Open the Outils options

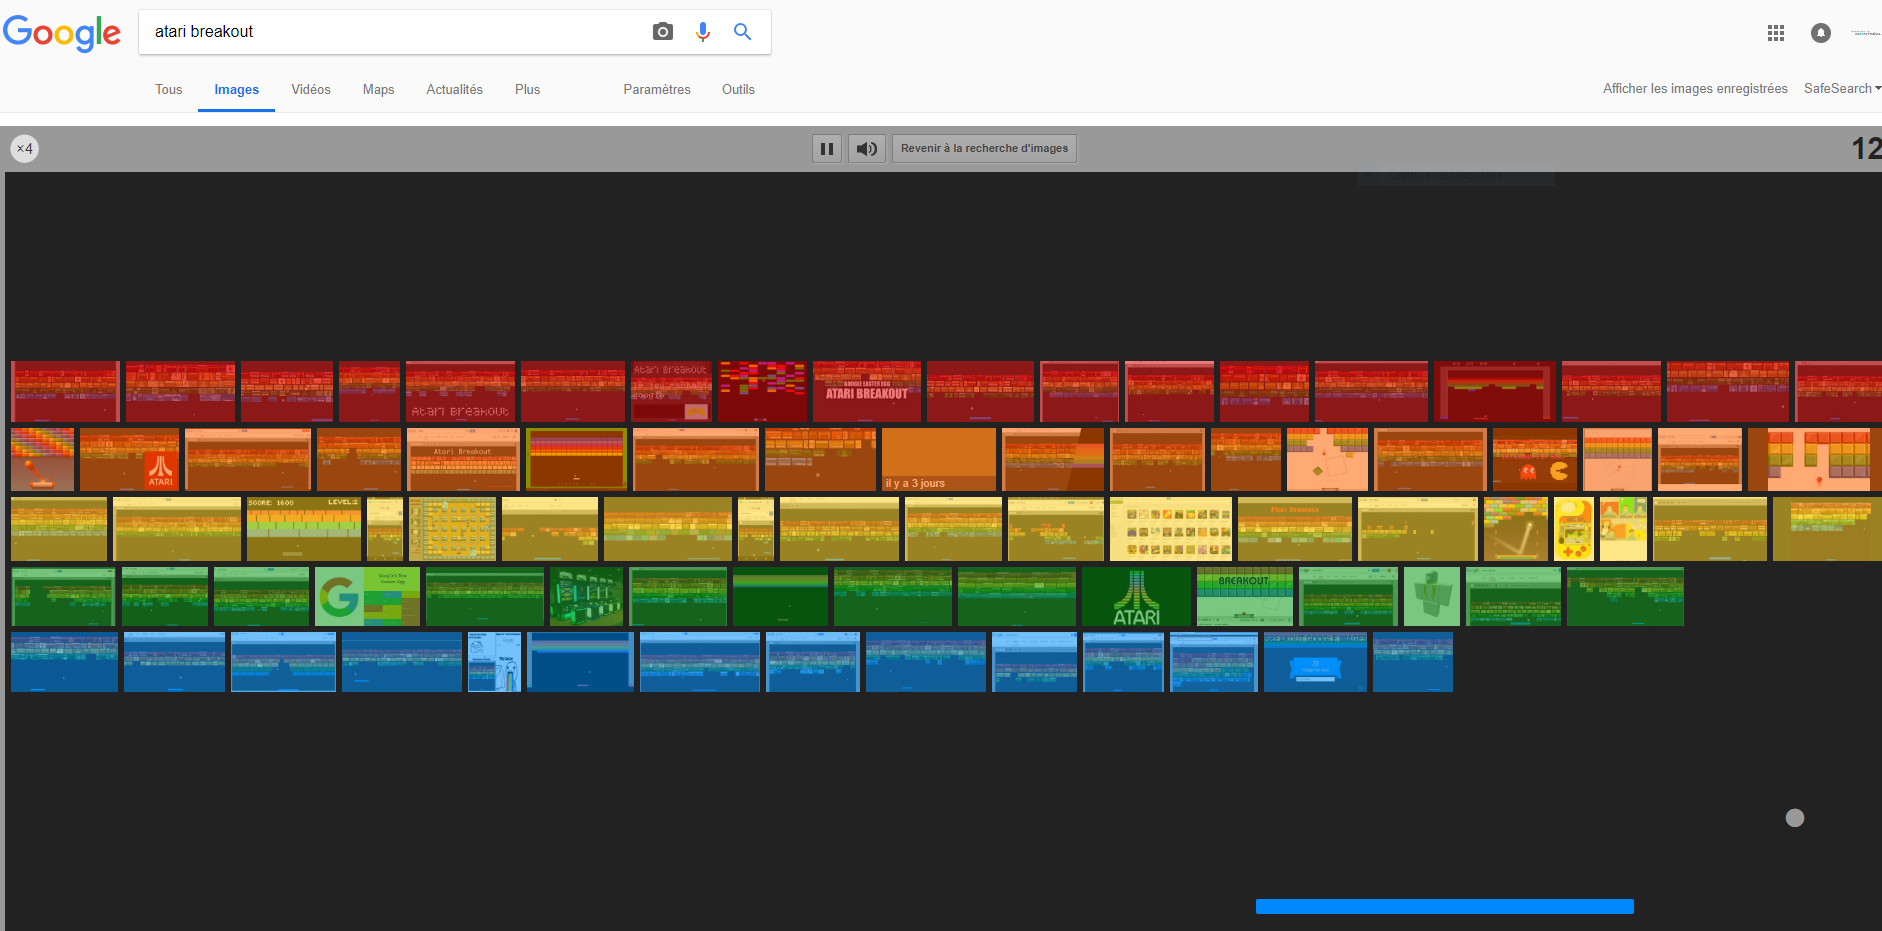pyautogui.click(x=739, y=89)
